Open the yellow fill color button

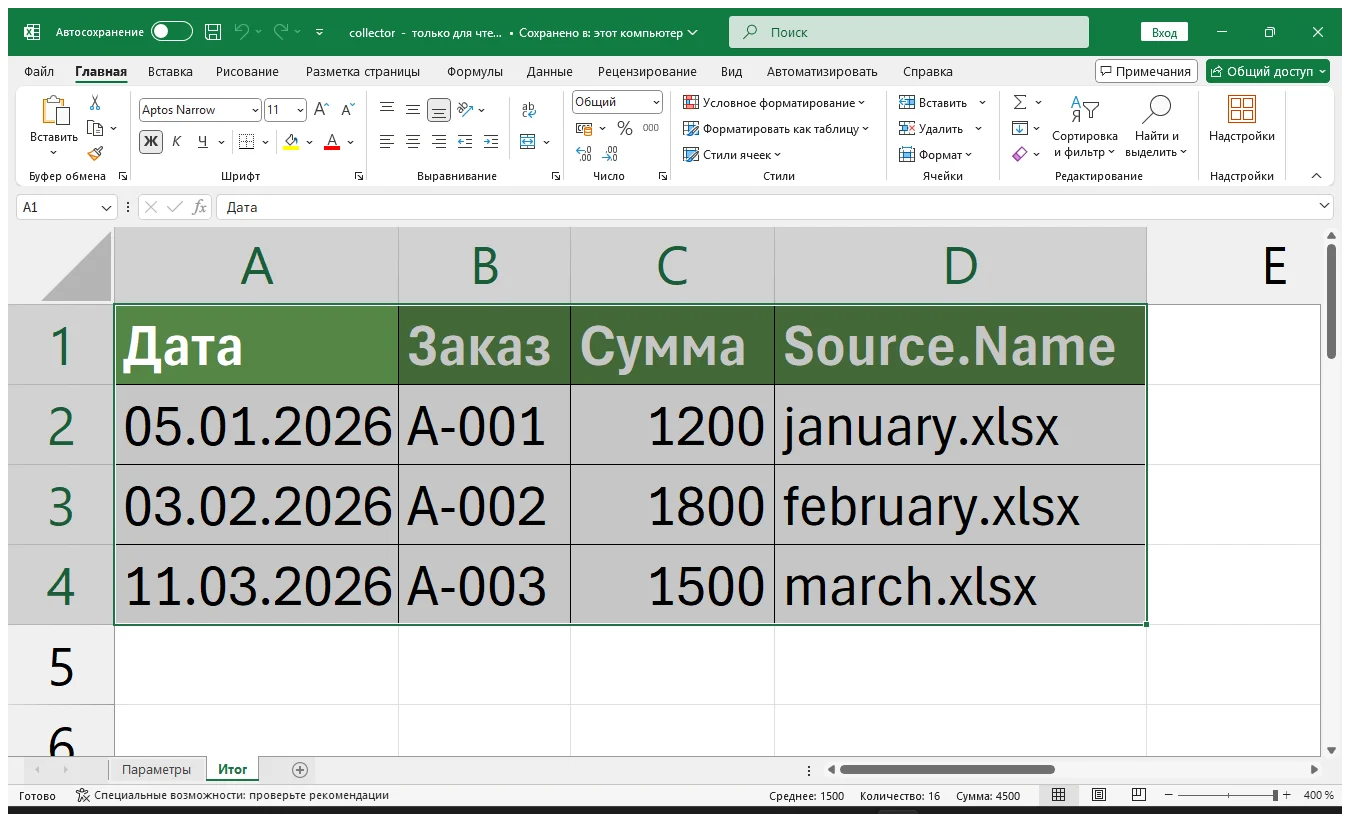pyautogui.click(x=291, y=142)
